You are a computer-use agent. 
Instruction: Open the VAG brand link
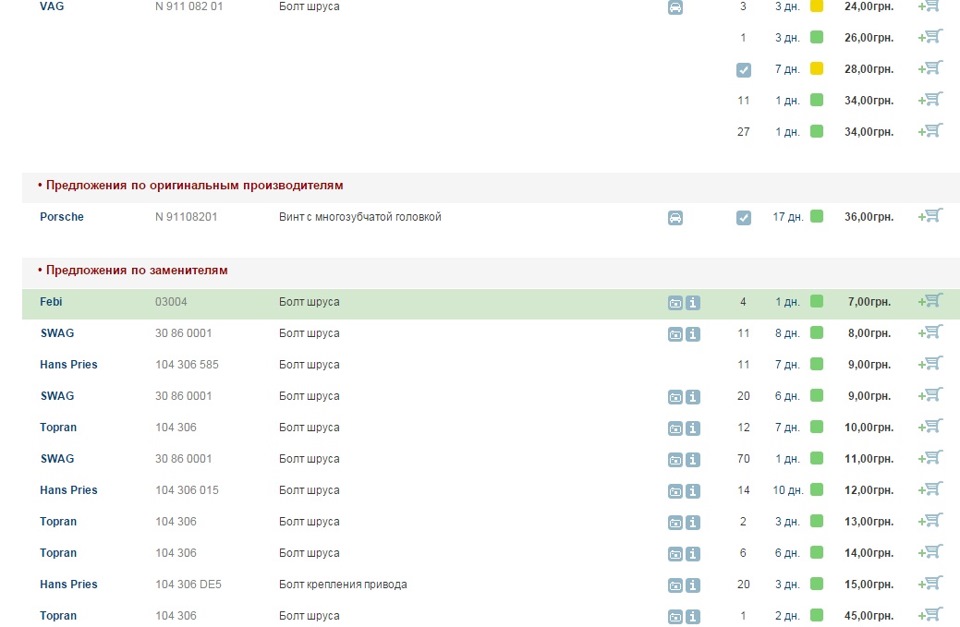[x=51, y=6]
